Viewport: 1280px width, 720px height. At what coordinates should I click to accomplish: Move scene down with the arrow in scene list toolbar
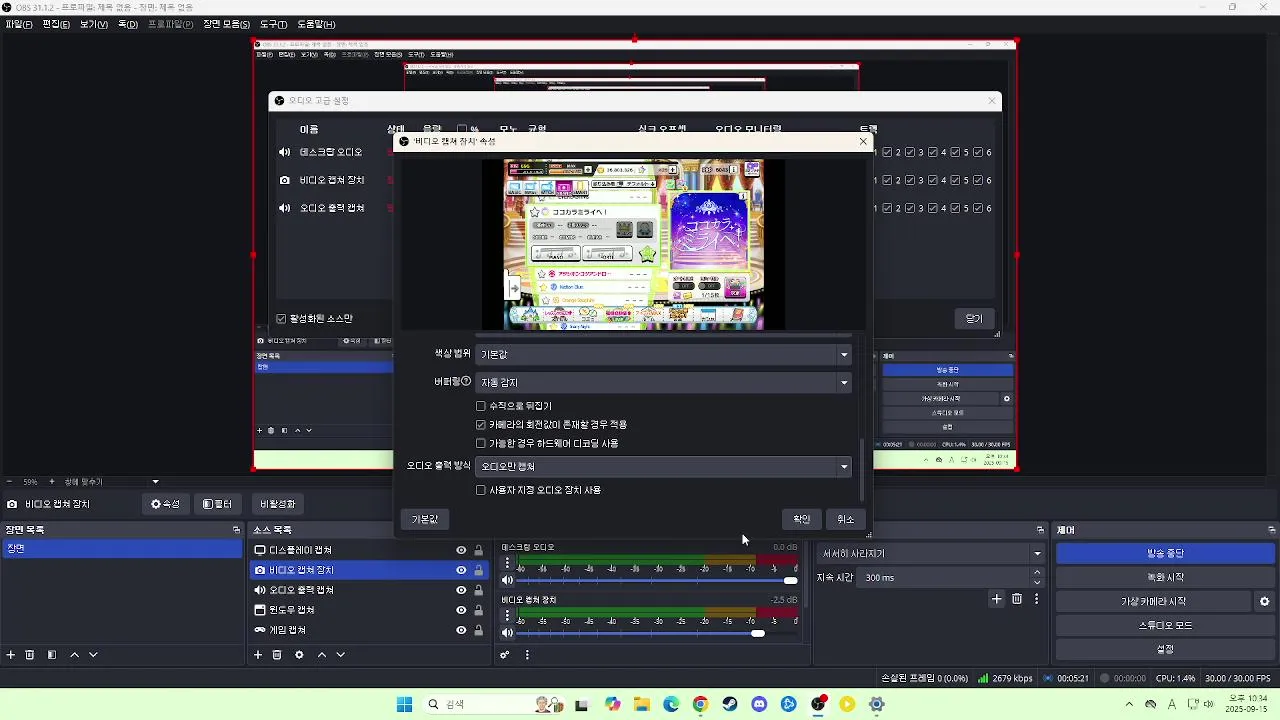pos(93,655)
